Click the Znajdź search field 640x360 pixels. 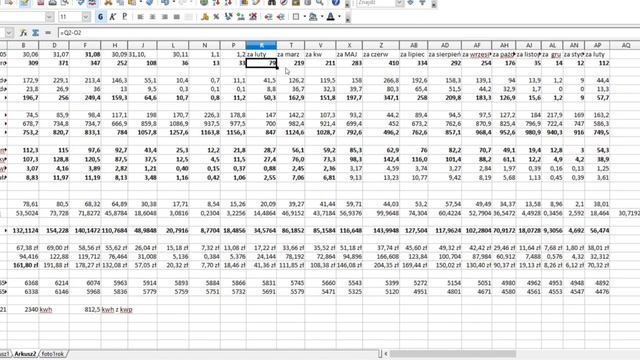pos(376,3)
